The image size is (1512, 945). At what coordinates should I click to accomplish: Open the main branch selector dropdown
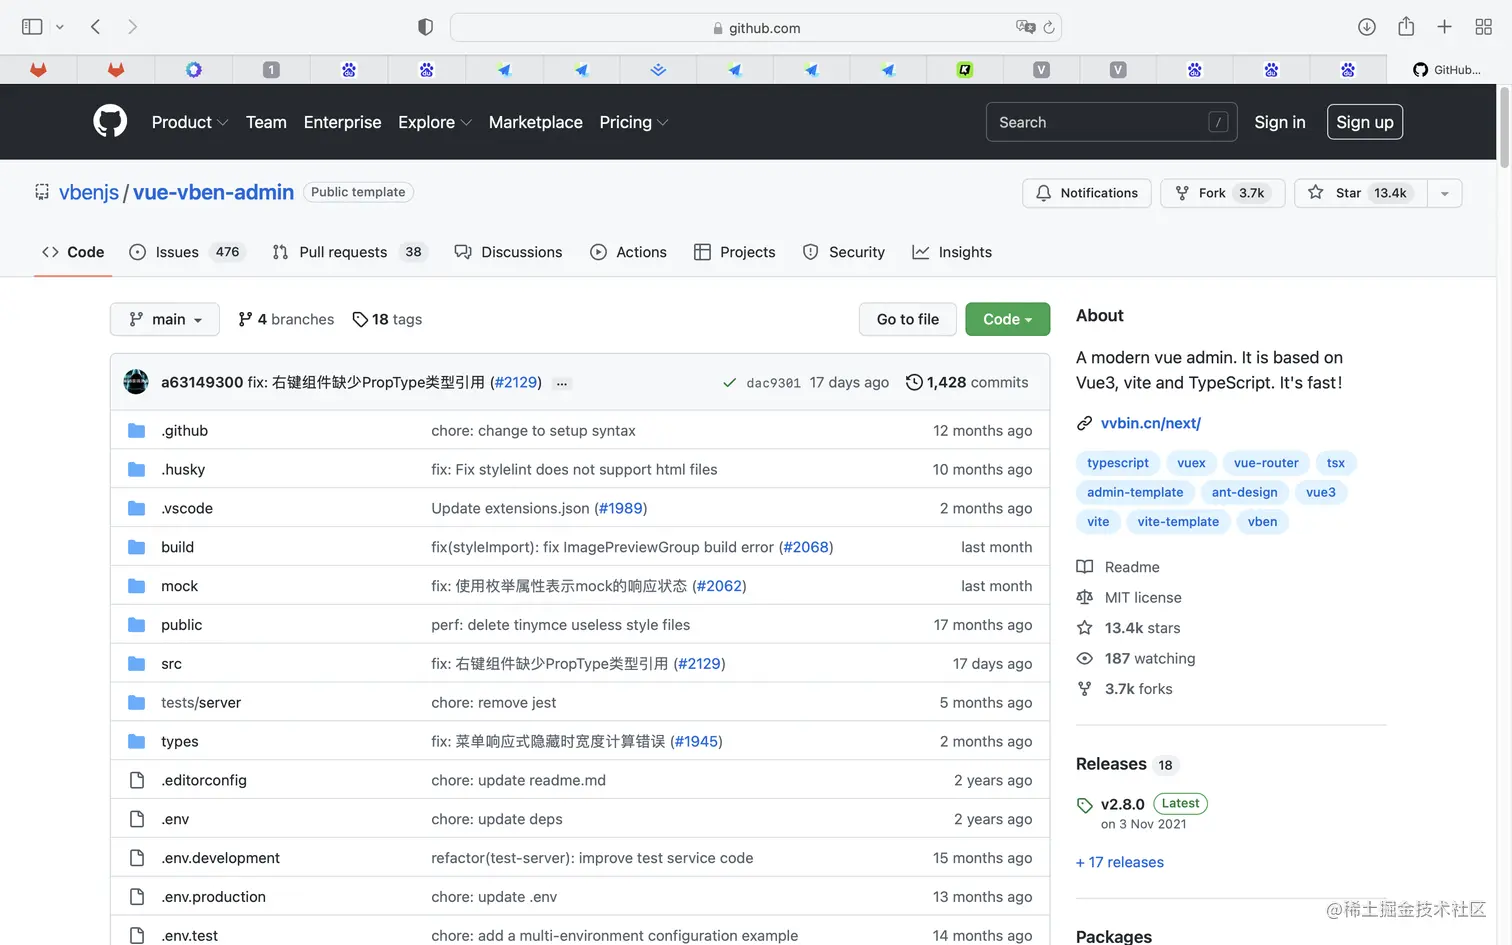(x=165, y=319)
